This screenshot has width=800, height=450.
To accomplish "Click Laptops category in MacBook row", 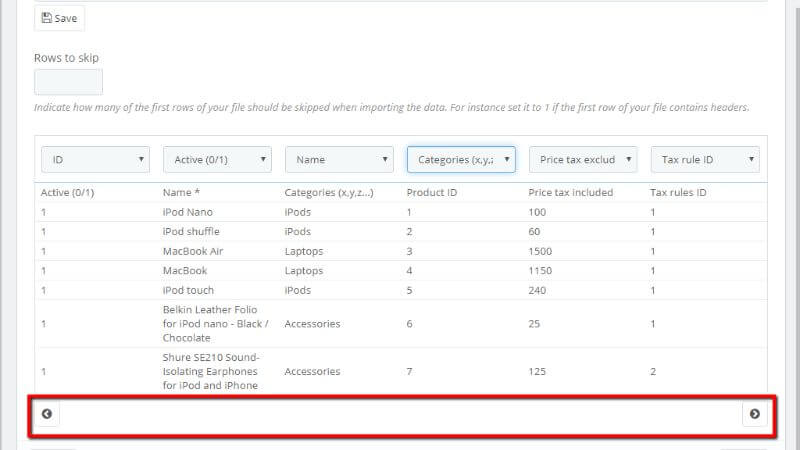I will 304,271.
